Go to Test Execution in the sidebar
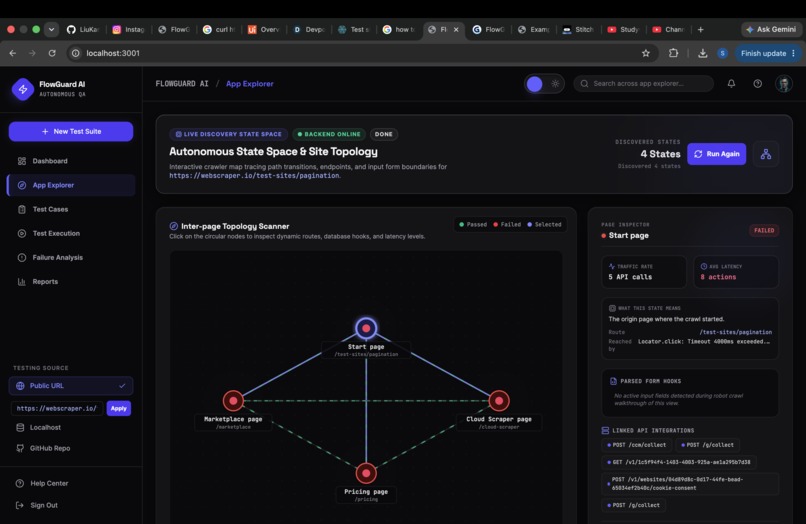 [x=71, y=233]
